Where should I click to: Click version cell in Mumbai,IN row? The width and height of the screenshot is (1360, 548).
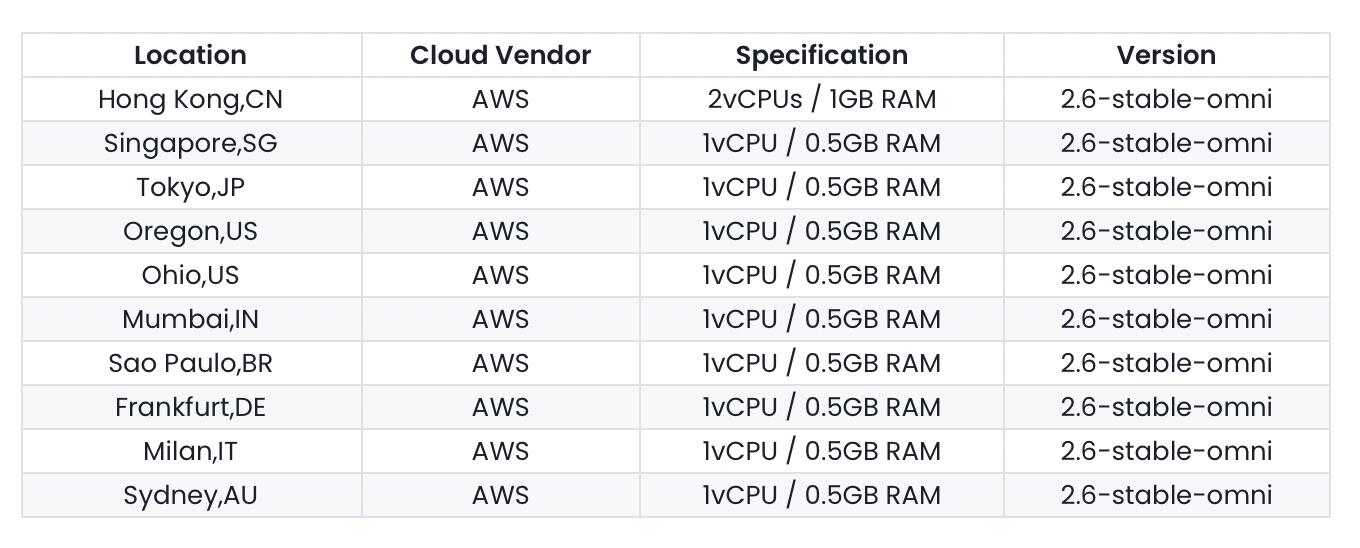point(1166,319)
